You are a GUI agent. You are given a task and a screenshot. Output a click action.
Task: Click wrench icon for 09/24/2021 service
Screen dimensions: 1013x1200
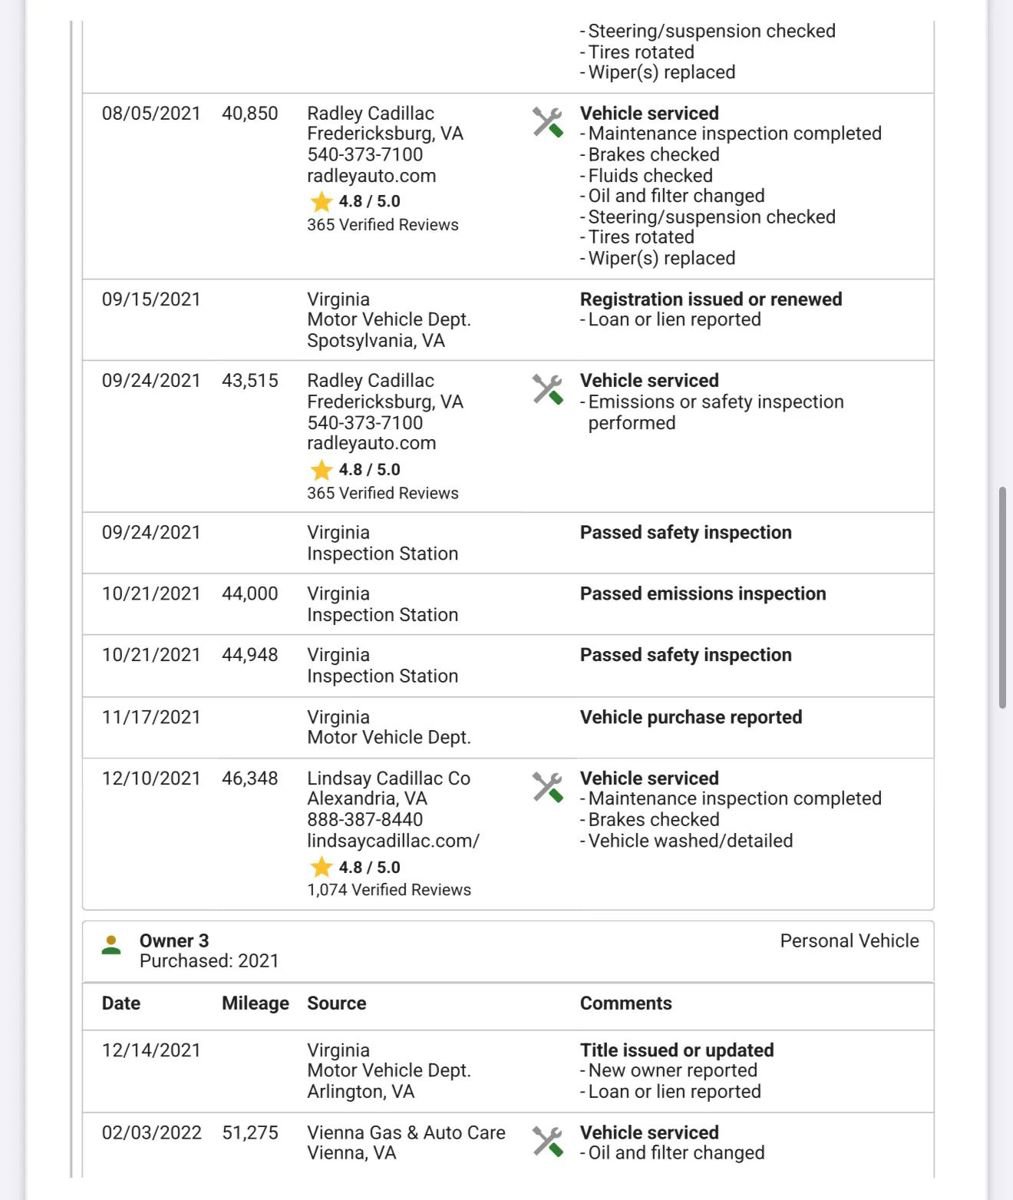point(547,389)
